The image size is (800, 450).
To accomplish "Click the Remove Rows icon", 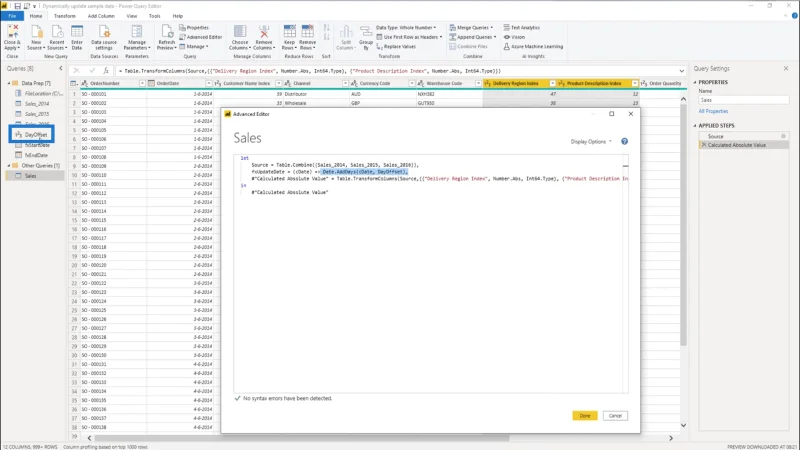I will pyautogui.click(x=307, y=32).
